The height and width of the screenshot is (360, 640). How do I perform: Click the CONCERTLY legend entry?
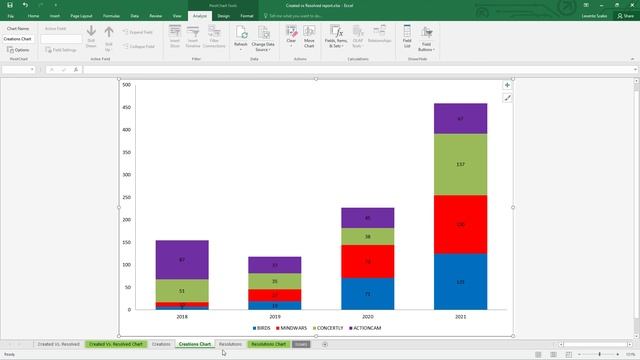[x=328, y=328]
